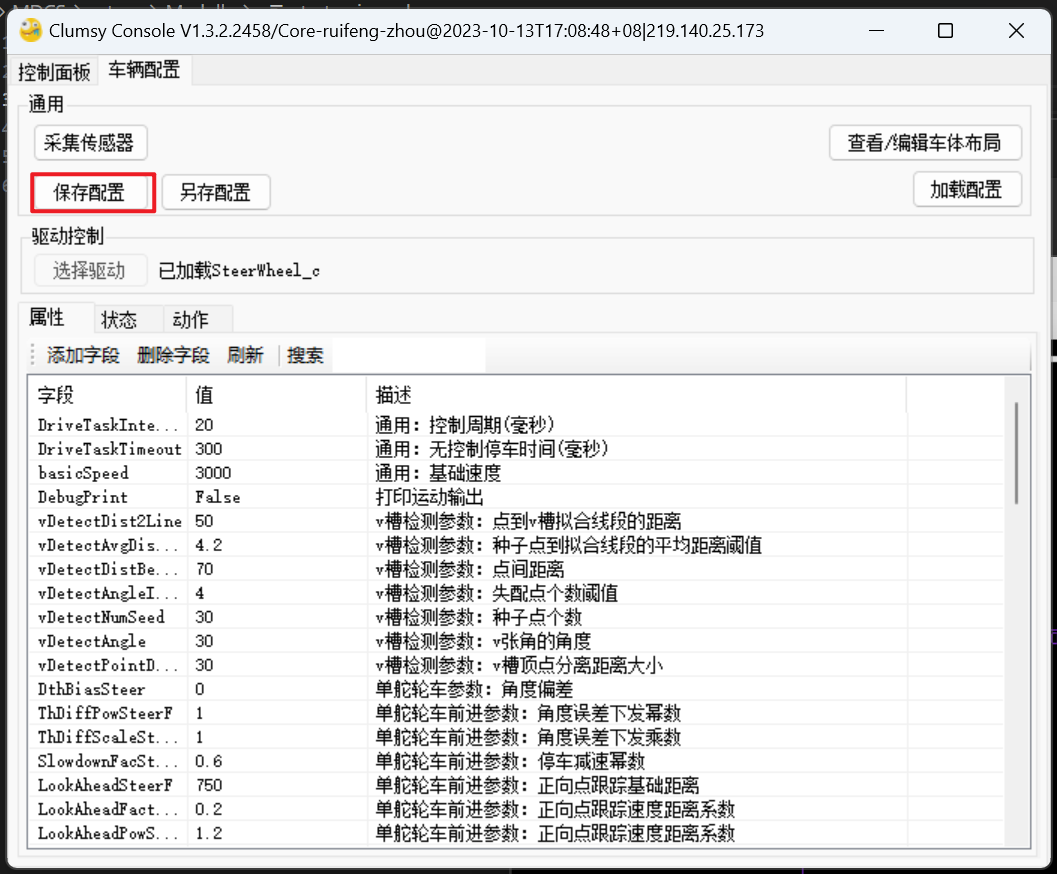Open 查看/编辑车体布局 layout editor
The image size is (1057, 874).
[924, 143]
